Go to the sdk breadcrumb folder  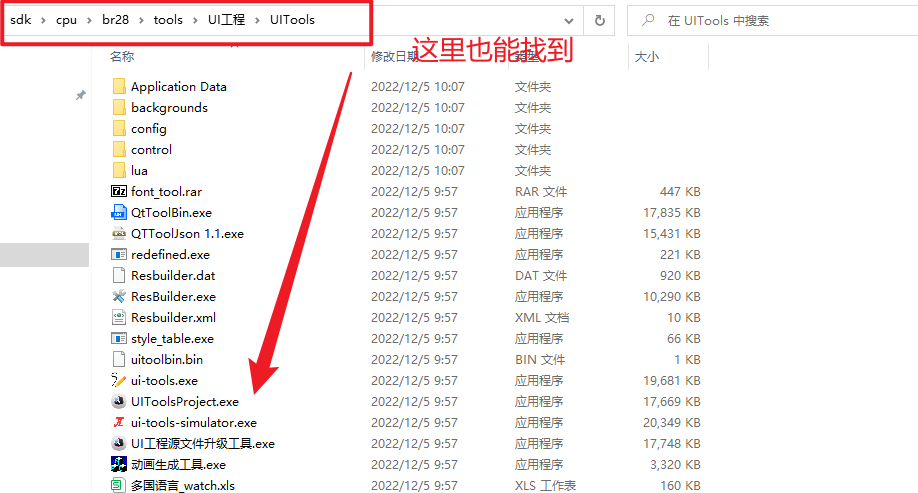20,20
